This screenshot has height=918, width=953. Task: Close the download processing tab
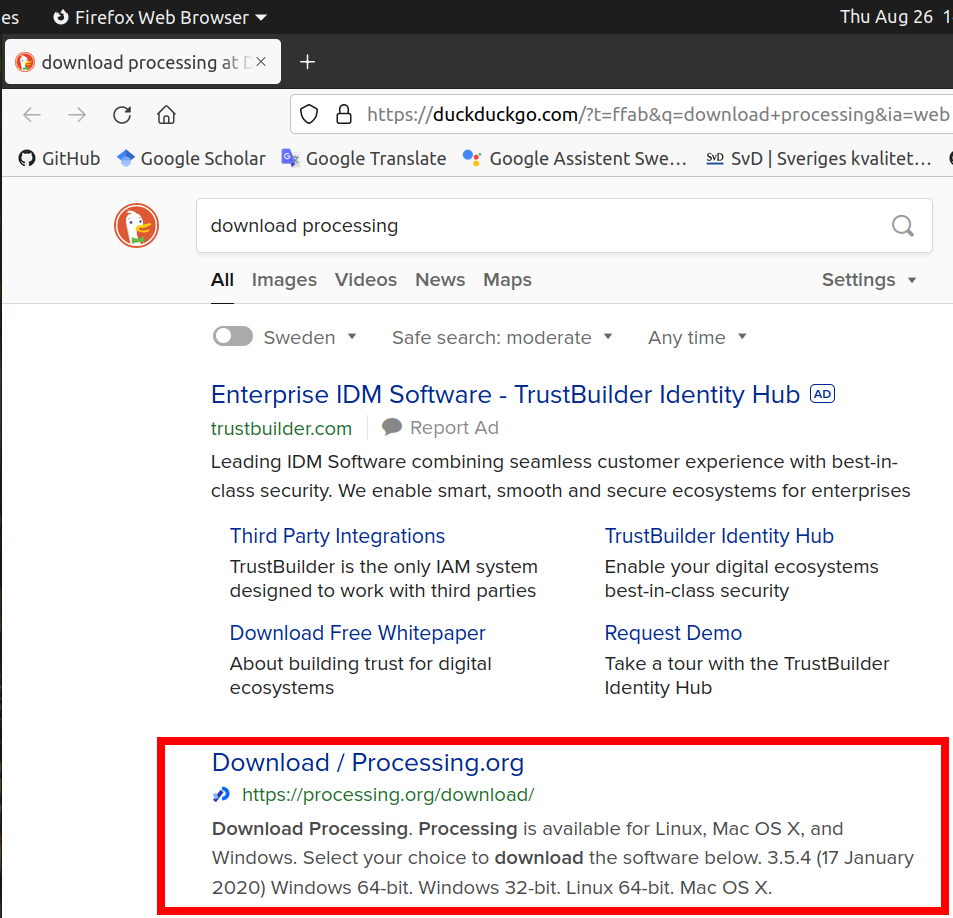click(261, 62)
